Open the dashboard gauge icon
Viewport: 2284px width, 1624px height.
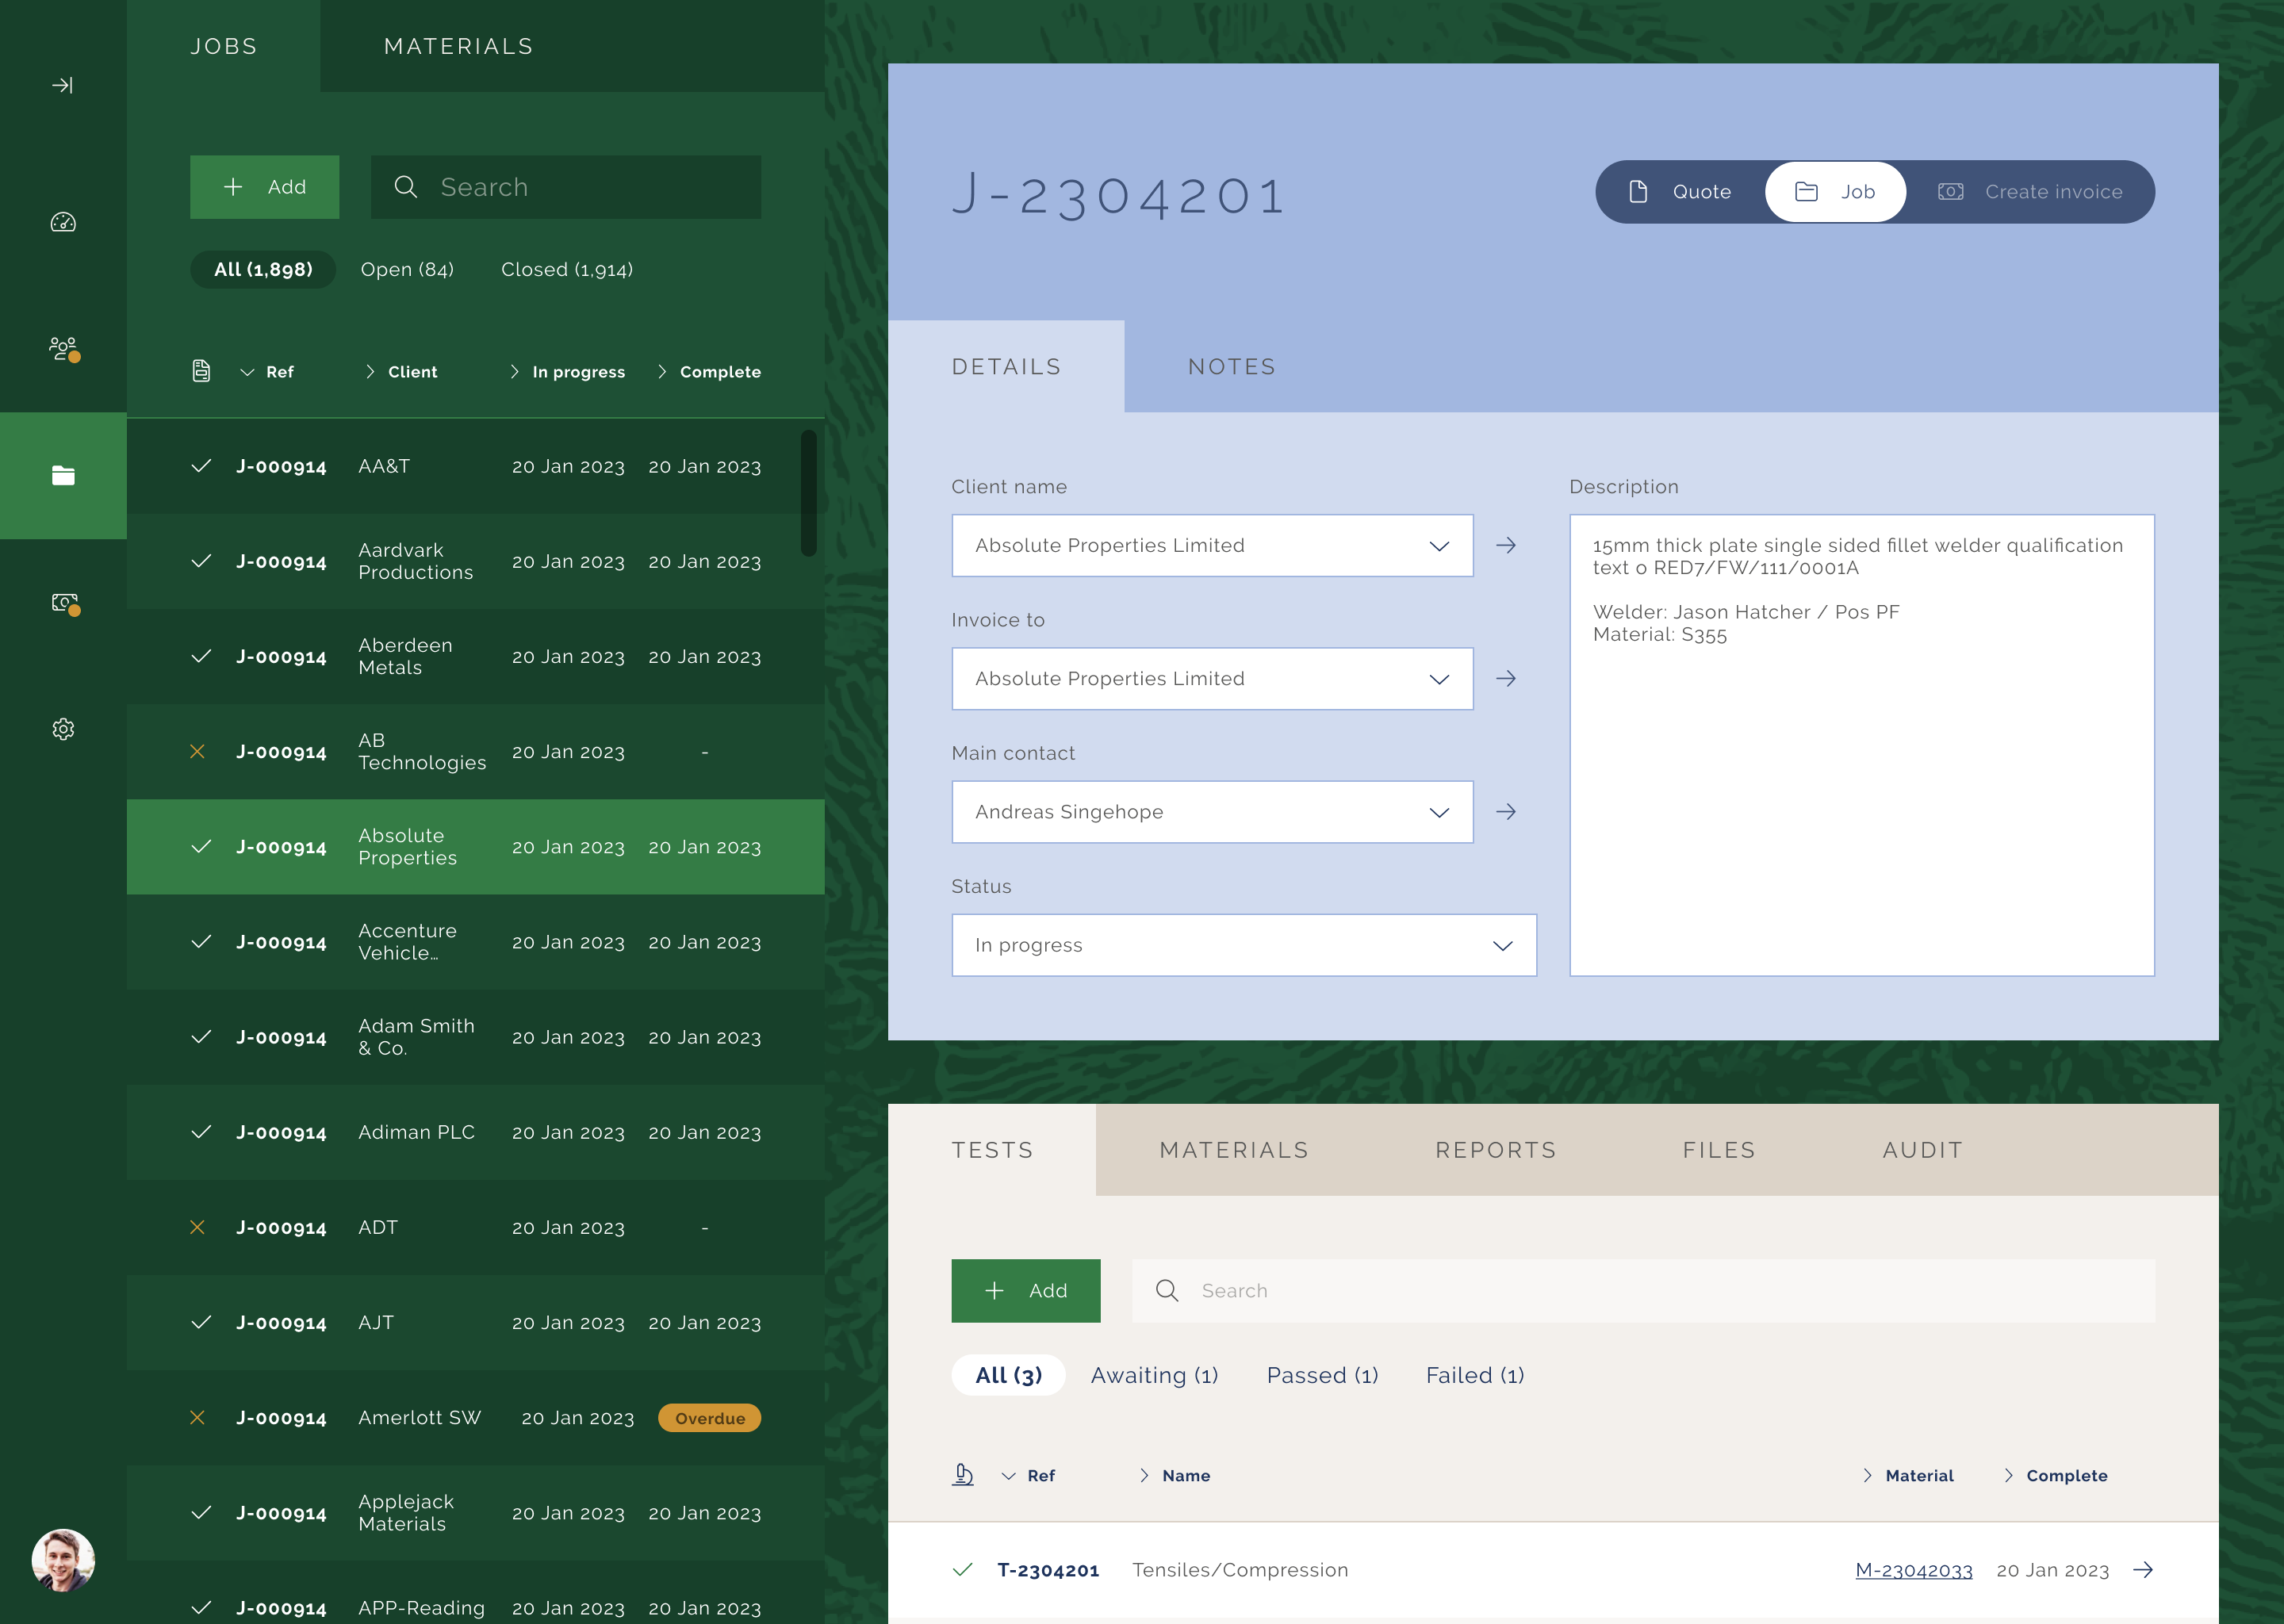pyautogui.click(x=63, y=222)
